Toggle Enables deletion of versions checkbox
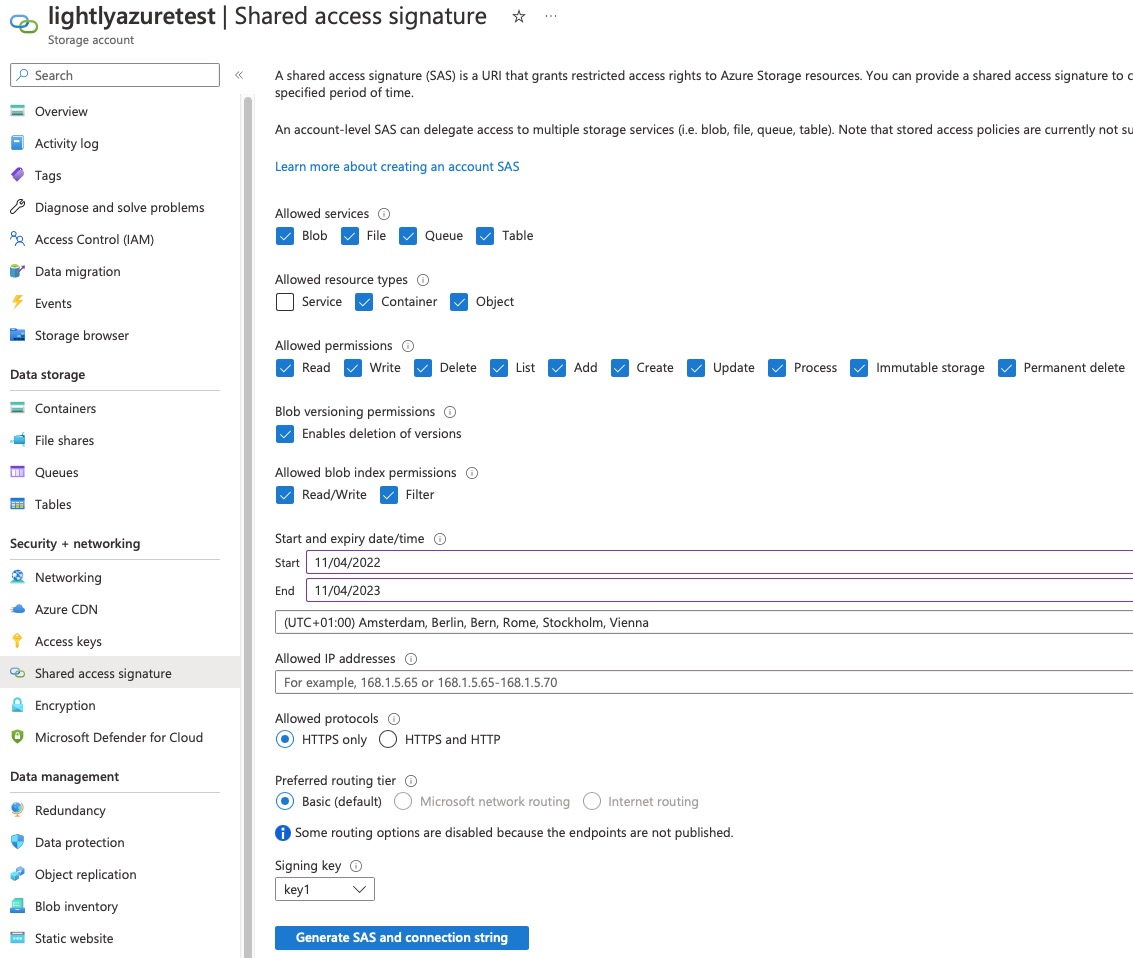The image size is (1133, 958). tap(285, 433)
